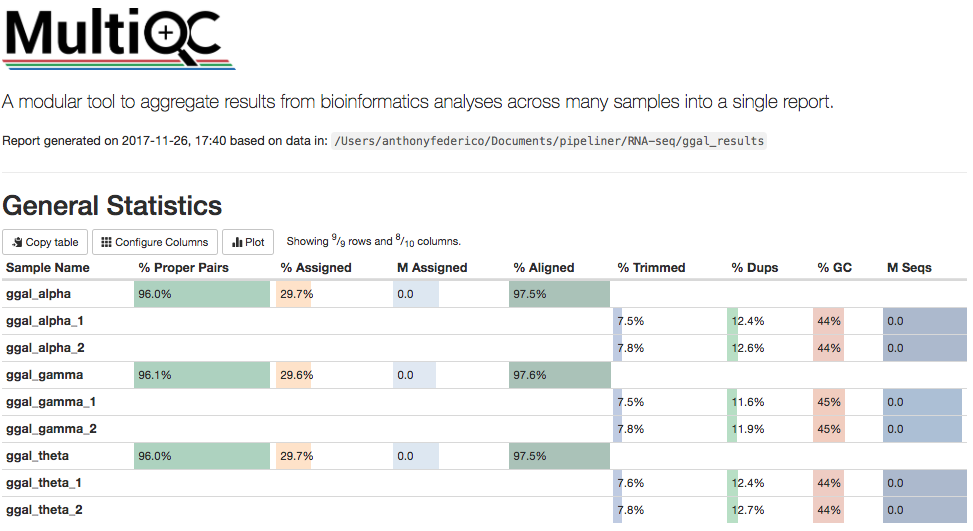Image resolution: width=973 pixels, height=531 pixels.
Task: Click the General Statistics heading
Action: [112, 206]
